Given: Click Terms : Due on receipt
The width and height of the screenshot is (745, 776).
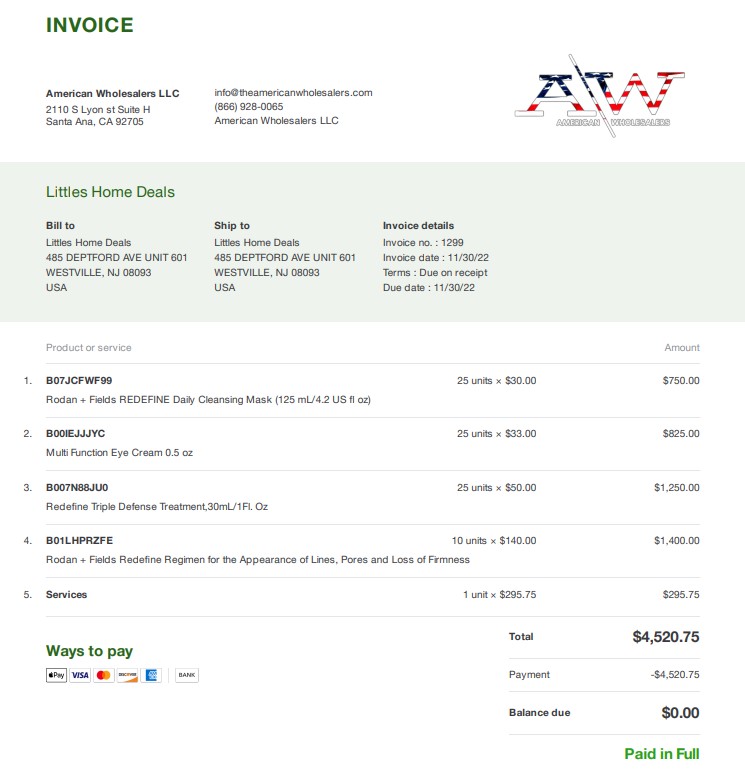Looking at the screenshot, I should pos(435,273).
